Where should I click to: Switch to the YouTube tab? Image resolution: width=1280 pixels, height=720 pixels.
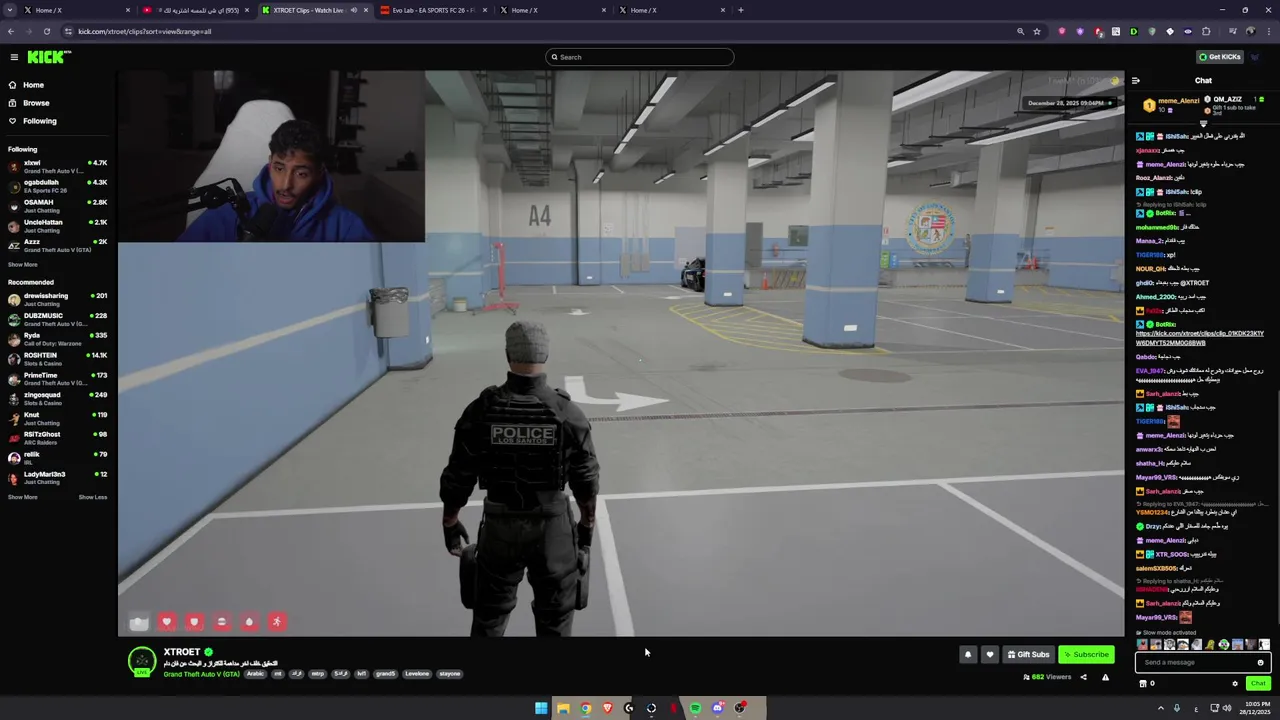pos(196,10)
